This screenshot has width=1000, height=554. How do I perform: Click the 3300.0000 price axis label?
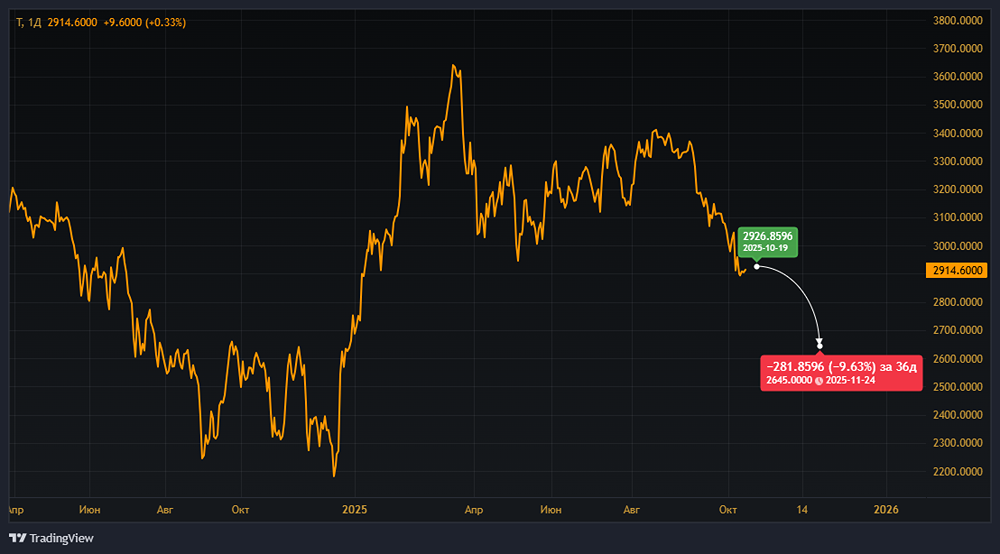coord(957,161)
